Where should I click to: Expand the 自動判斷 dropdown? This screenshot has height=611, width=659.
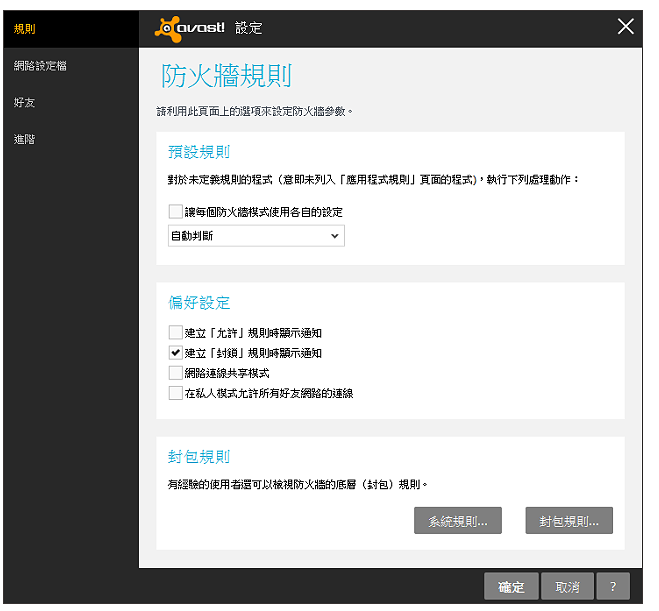(x=256, y=236)
